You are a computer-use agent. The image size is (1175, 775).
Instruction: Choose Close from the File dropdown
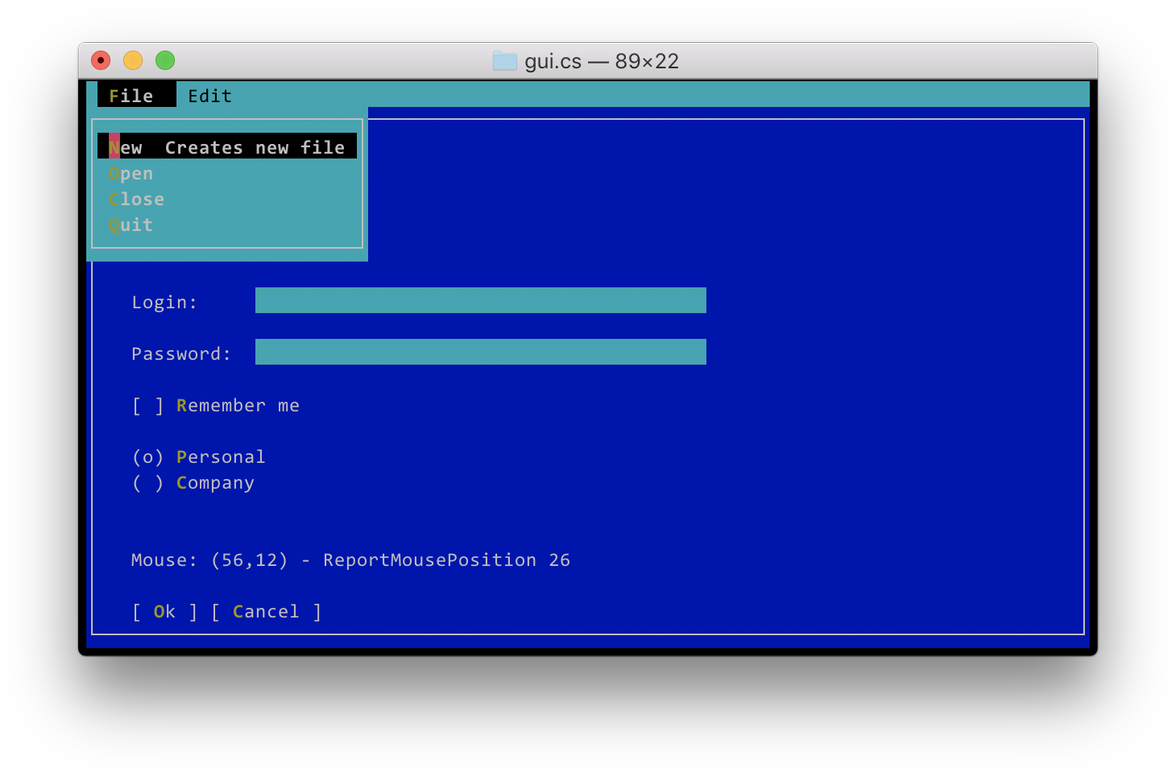pos(137,199)
